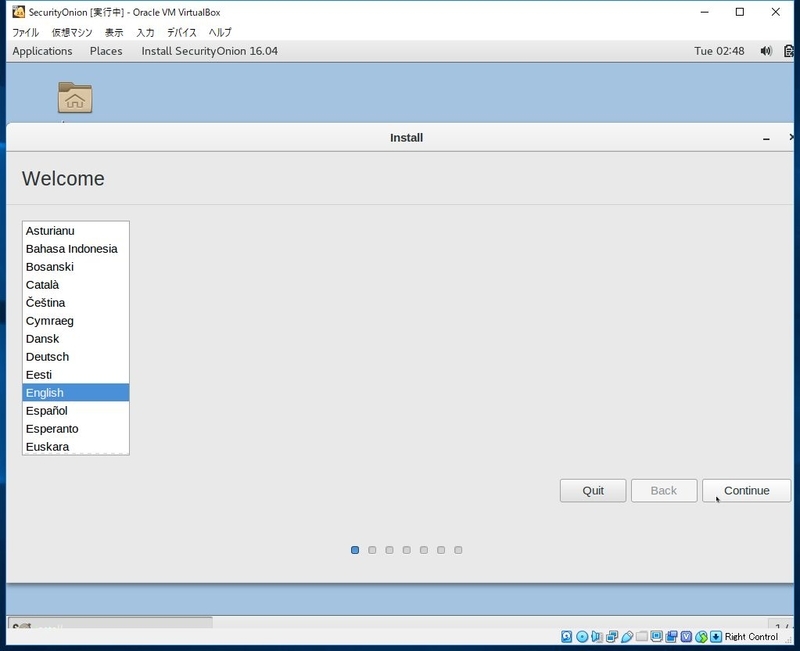Image resolution: width=800 pixels, height=651 pixels.
Task: Click the VirtualBox optical disc status icon
Action: pos(582,636)
